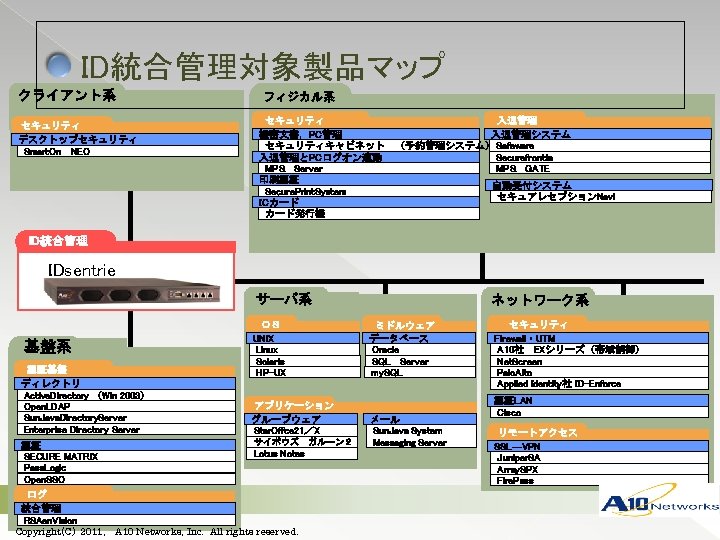Select the MPS GATE row
720x540 pixels.
(600, 169)
